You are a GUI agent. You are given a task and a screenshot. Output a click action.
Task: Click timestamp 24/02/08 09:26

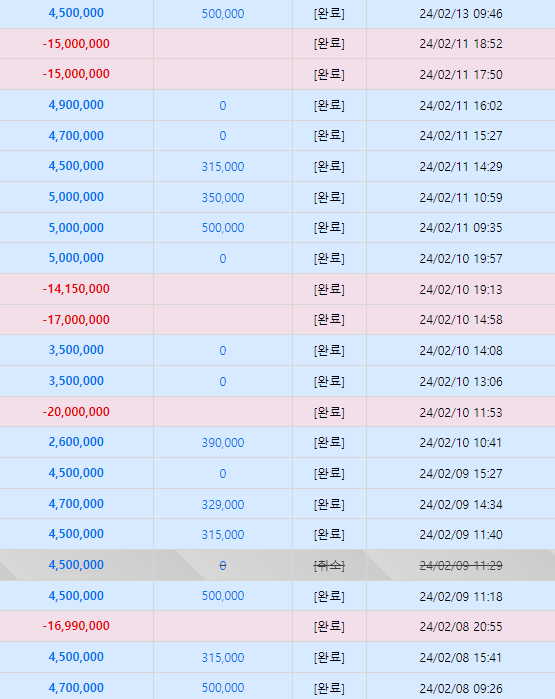pyautogui.click(x=461, y=688)
